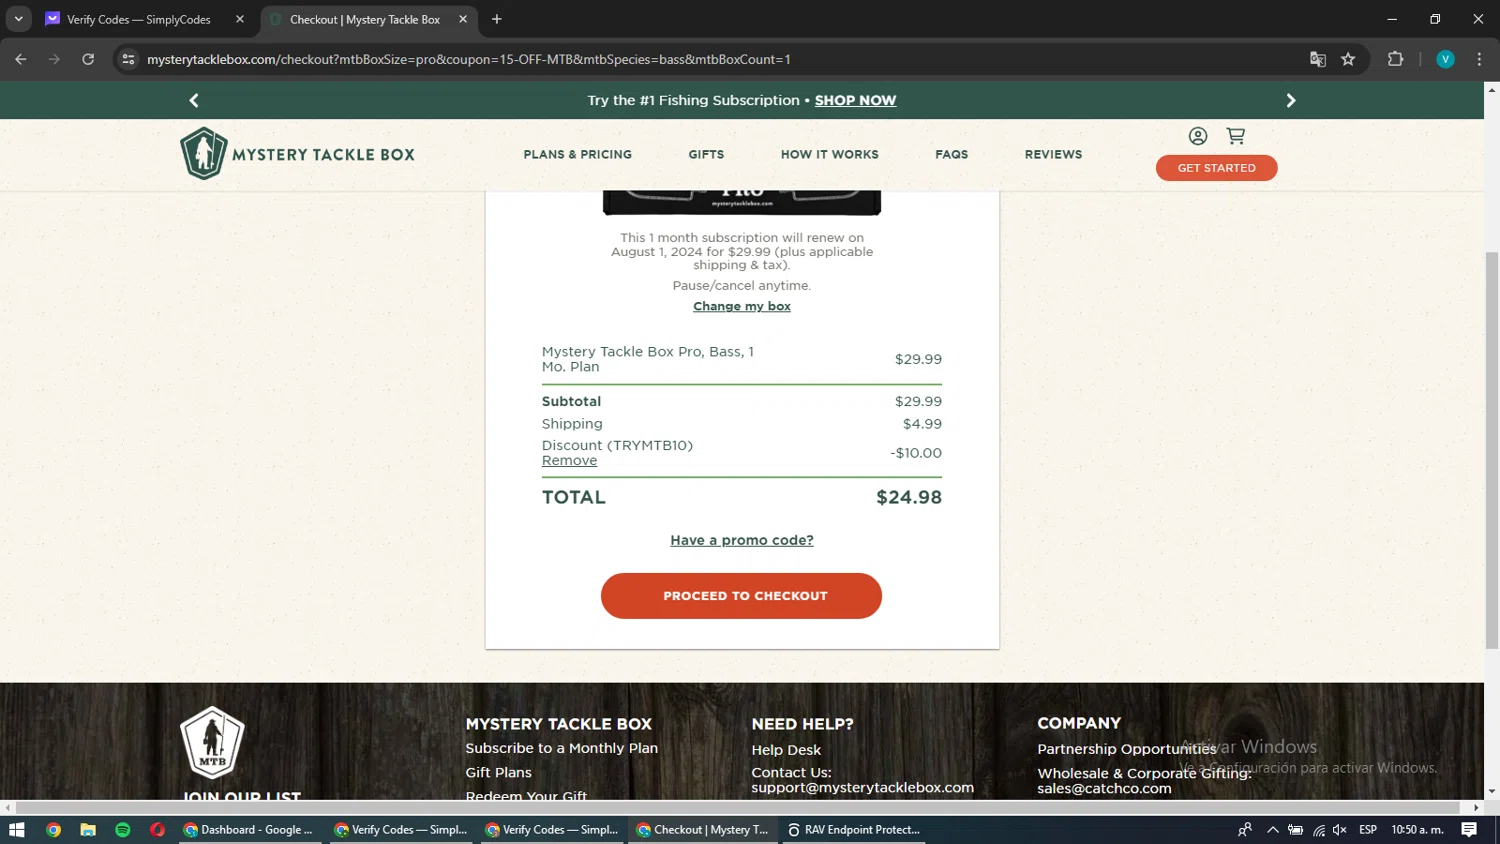1500x844 pixels.
Task: Show next banner with right arrow
Action: (1291, 100)
